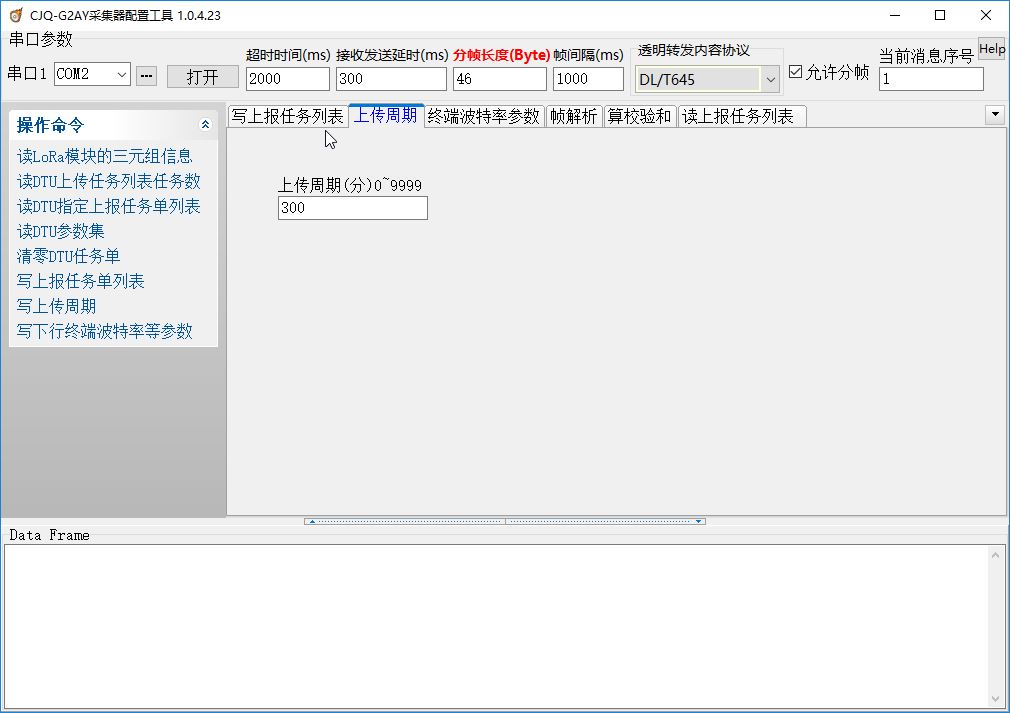Click the 写上传周期 command link
1010x713 pixels.
[56, 305]
